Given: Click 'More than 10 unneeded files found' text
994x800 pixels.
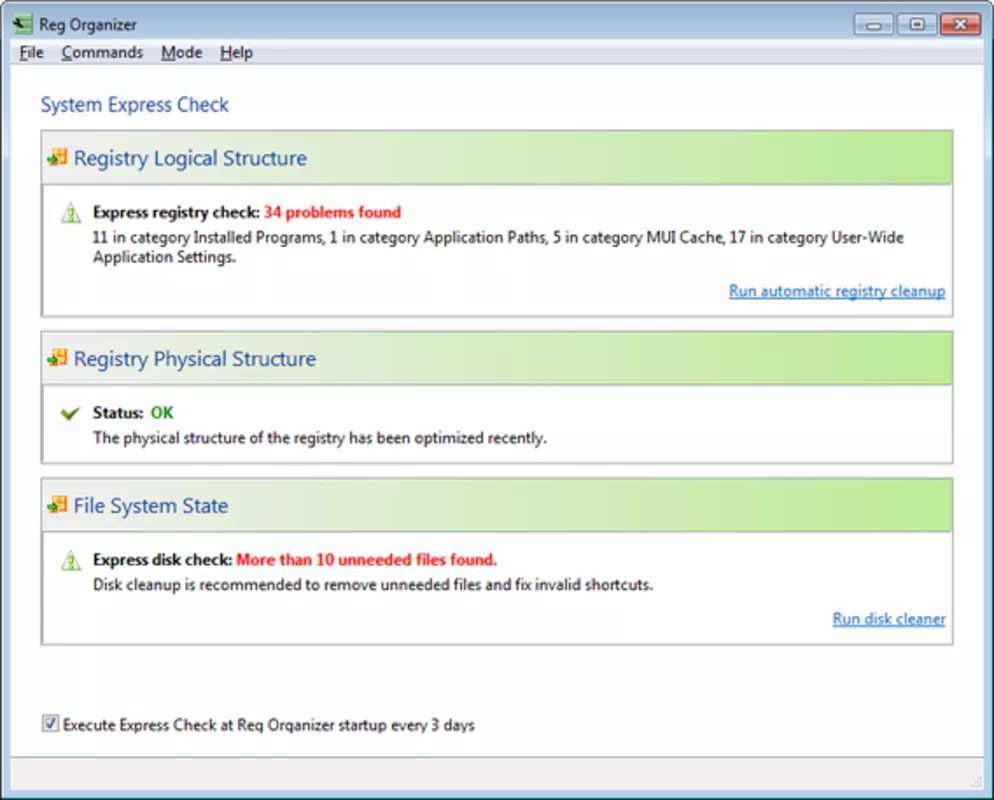Looking at the screenshot, I should (x=366, y=560).
